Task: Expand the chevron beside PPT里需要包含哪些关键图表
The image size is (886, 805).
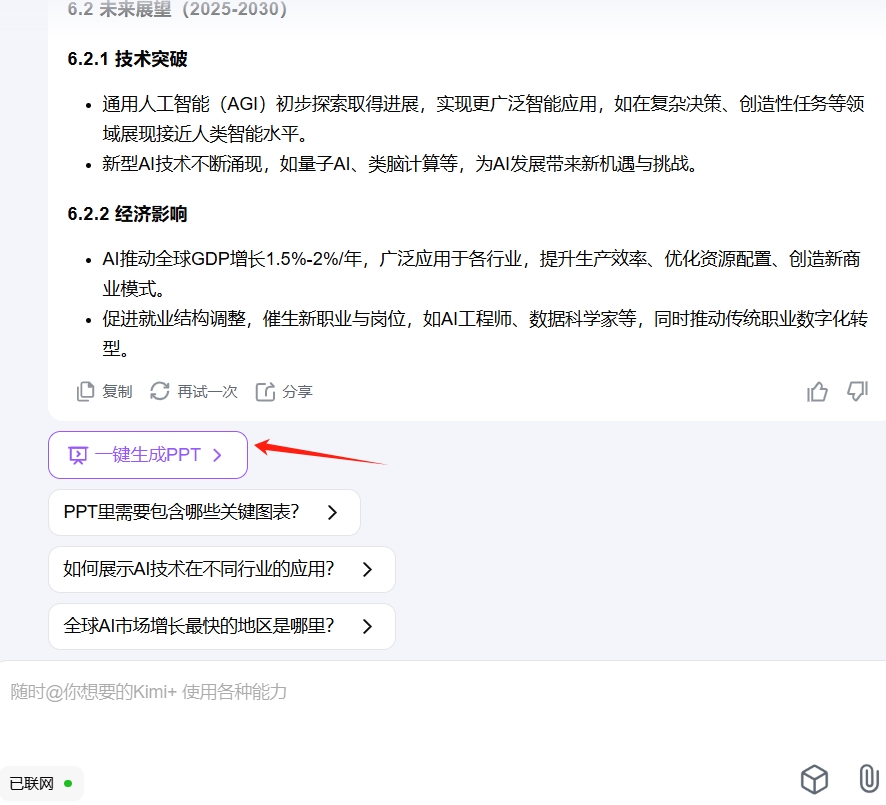Action: click(x=332, y=512)
